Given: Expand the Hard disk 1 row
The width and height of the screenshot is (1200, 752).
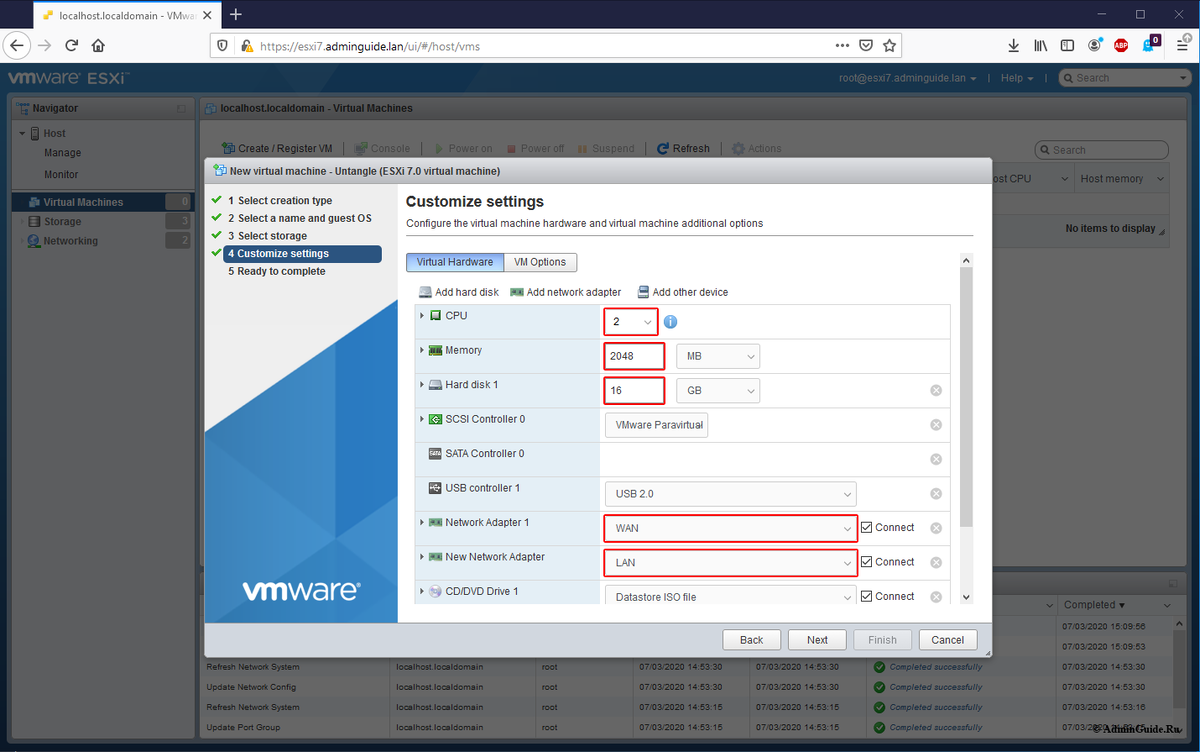Looking at the screenshot, I should [x=422, y=384].
